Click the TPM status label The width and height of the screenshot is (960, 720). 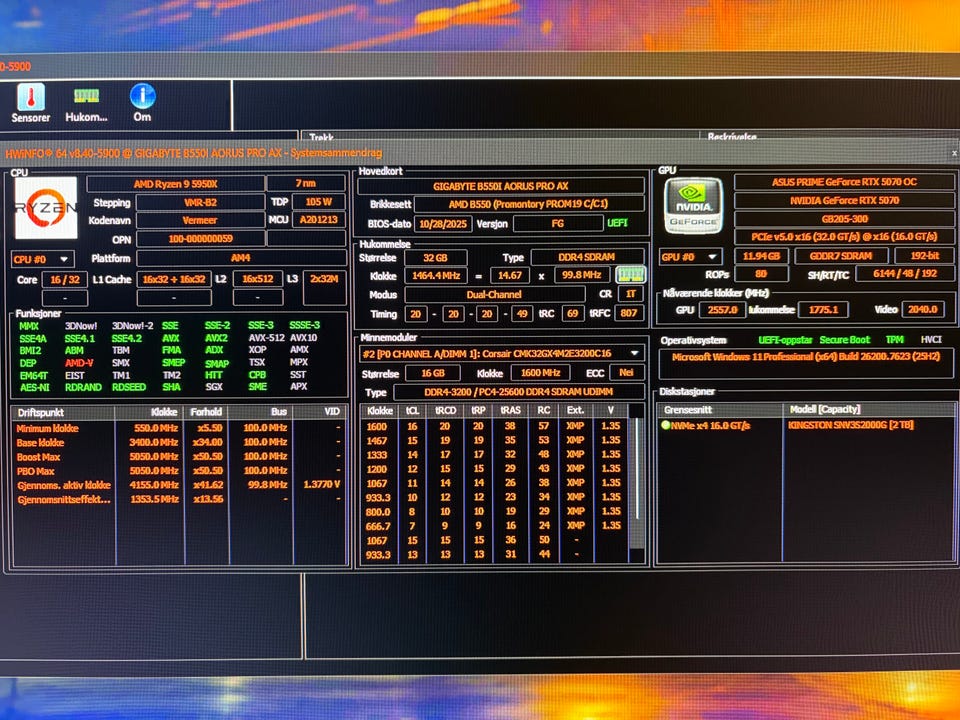pyautogui.click(x=894, y=339)
